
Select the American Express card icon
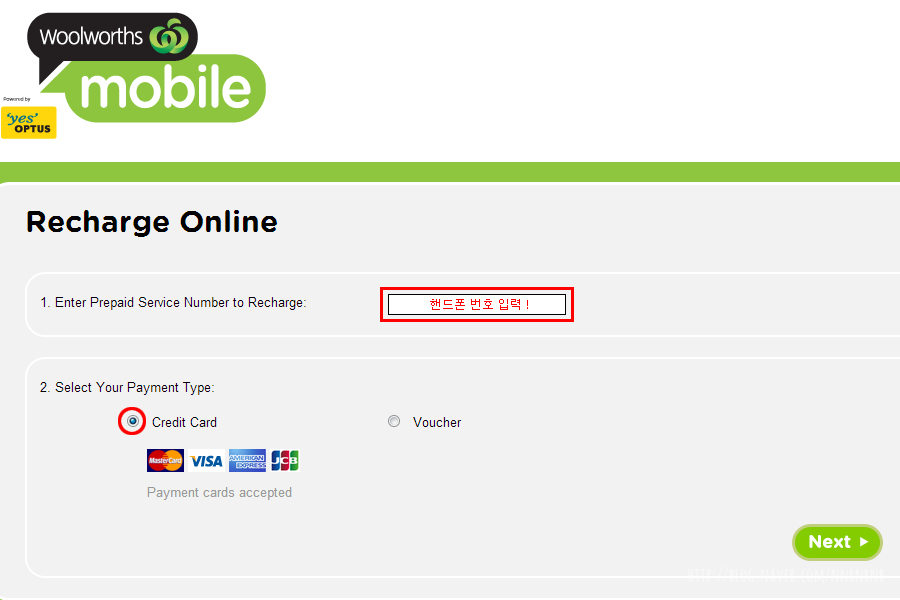click(247, 460)
